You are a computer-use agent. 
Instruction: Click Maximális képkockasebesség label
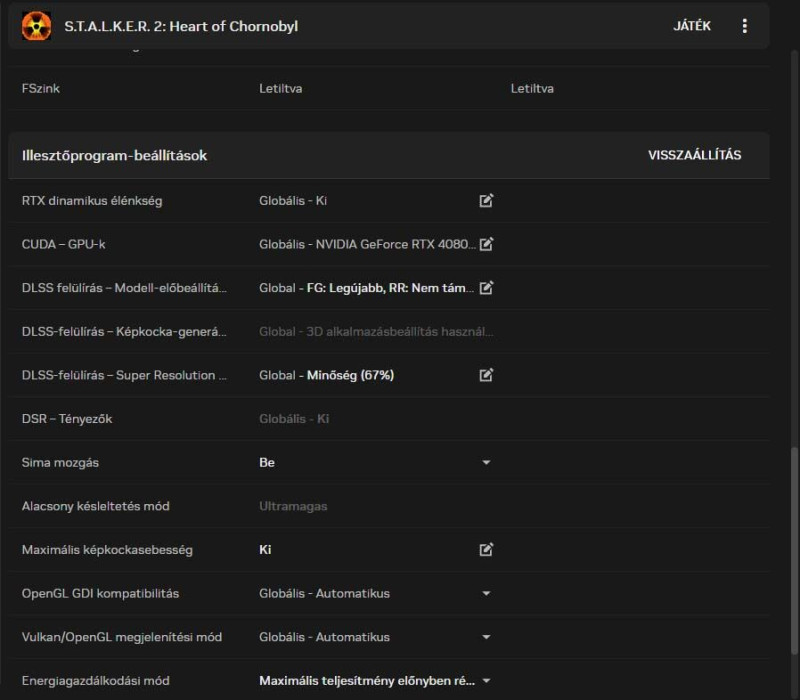(x=107, y=550)
